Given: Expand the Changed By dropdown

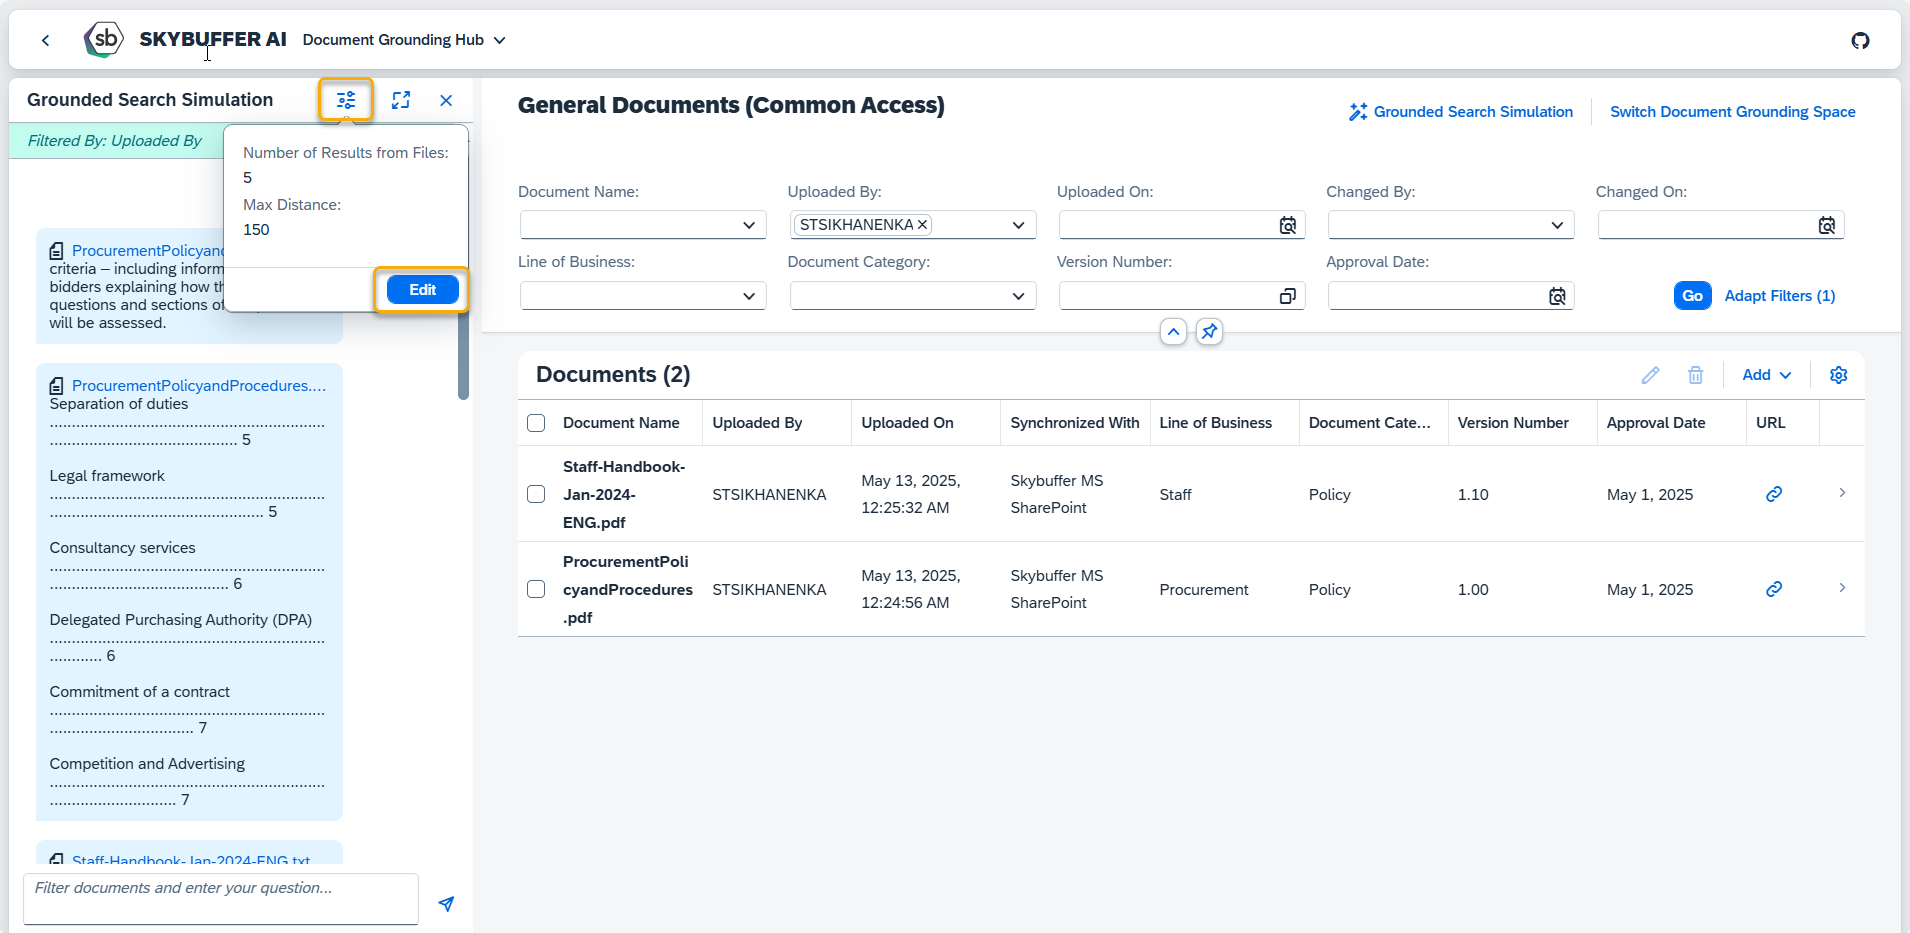Looking at the screenshot, I should 1557,225.
